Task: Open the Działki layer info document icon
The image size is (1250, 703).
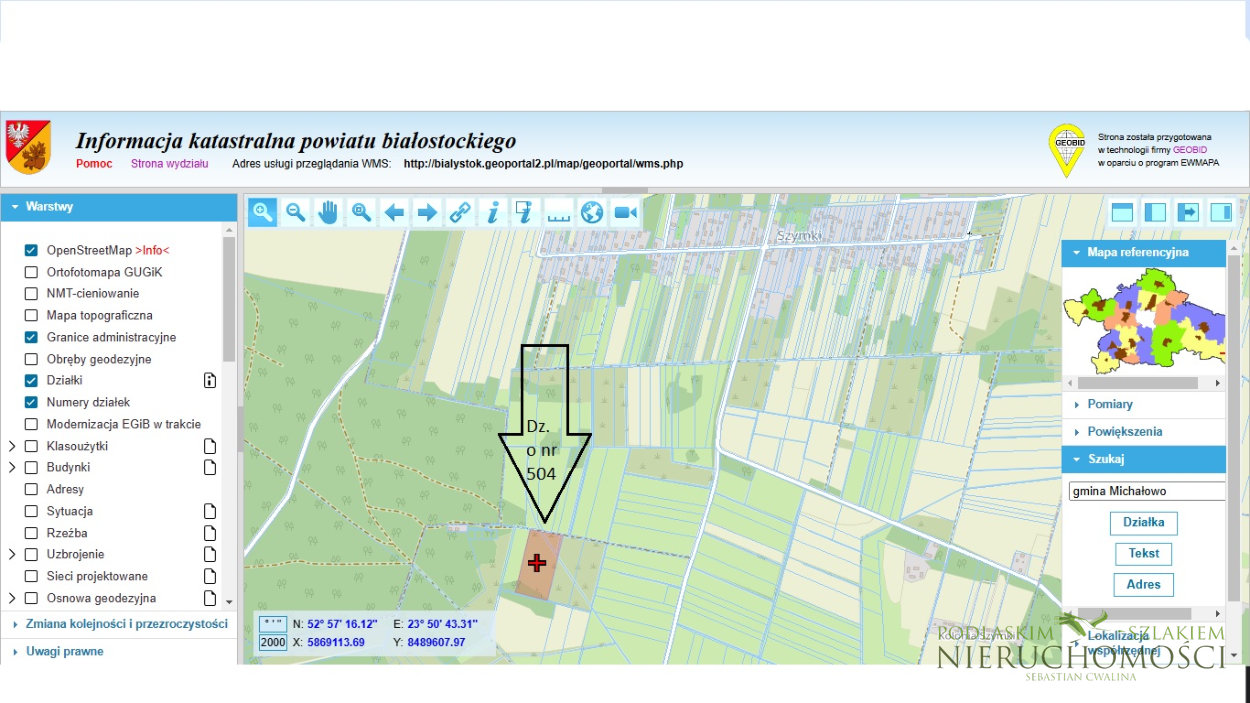Action: (210, 380)
